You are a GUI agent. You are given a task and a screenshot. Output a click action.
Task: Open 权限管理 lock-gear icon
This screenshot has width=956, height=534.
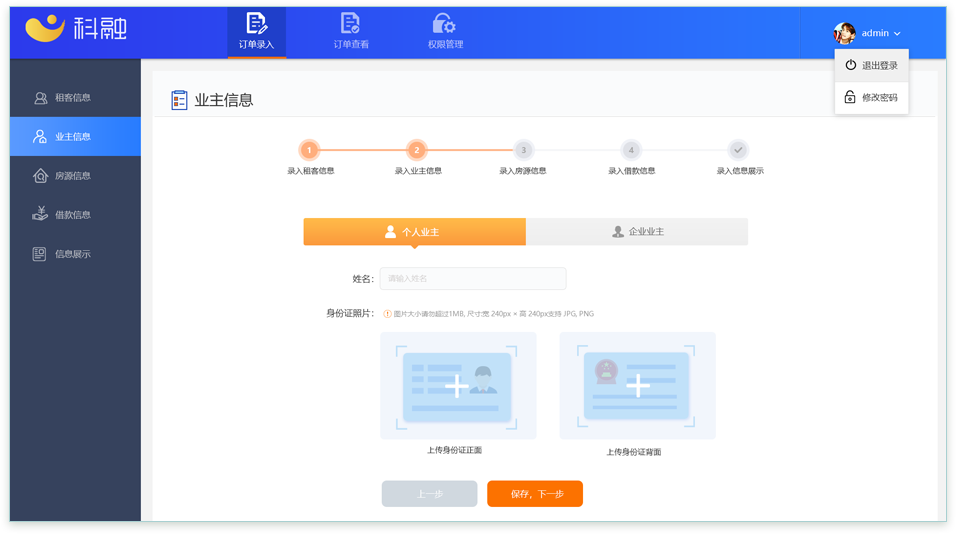coord(444,24)
